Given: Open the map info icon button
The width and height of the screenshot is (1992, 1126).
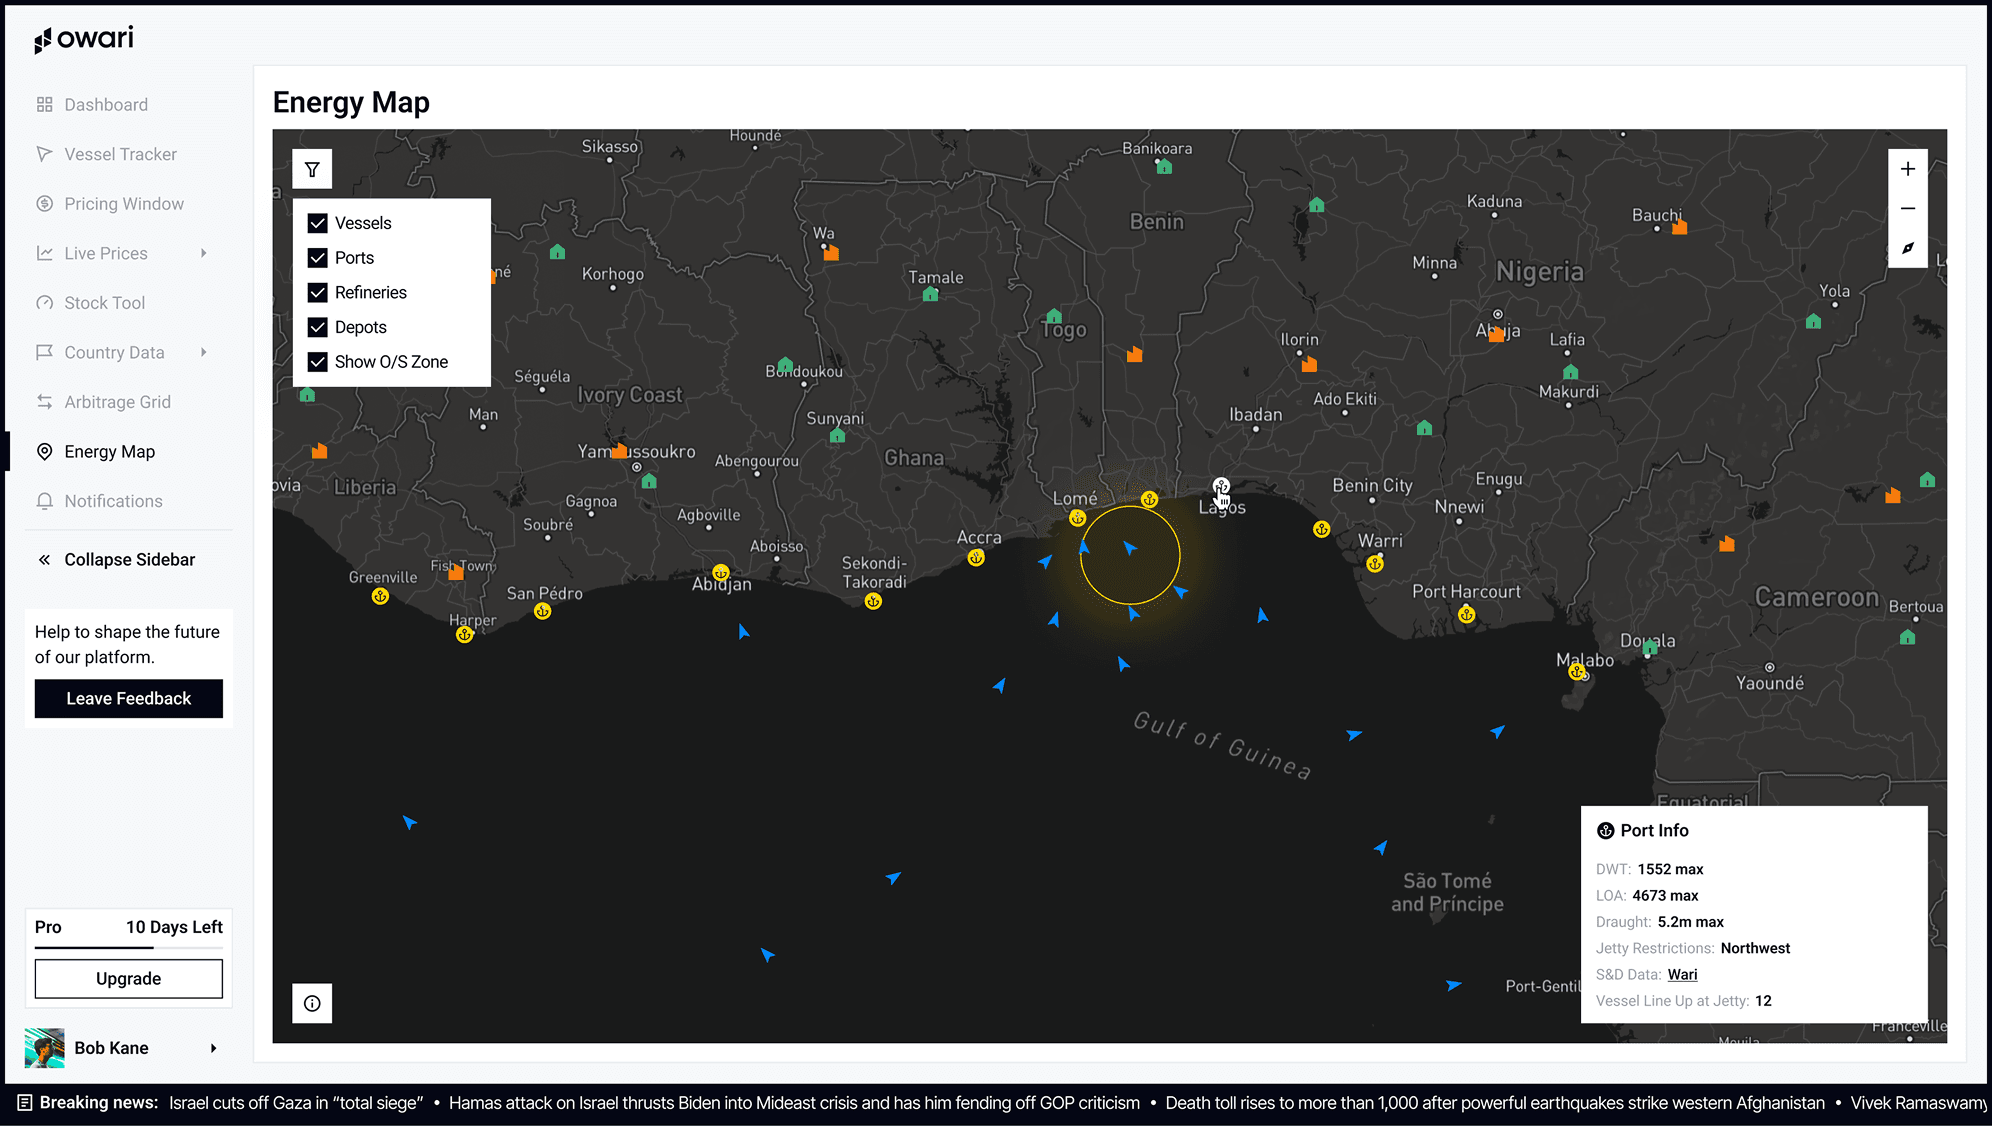Looking at the screenshot, I should click(x=312, y=1003).
